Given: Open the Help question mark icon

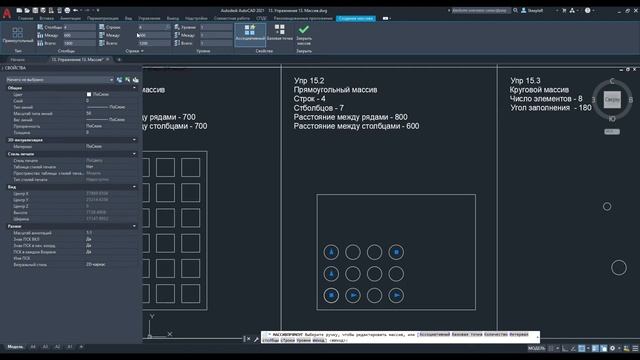Looking at the screenshot, I should point(588,11).
